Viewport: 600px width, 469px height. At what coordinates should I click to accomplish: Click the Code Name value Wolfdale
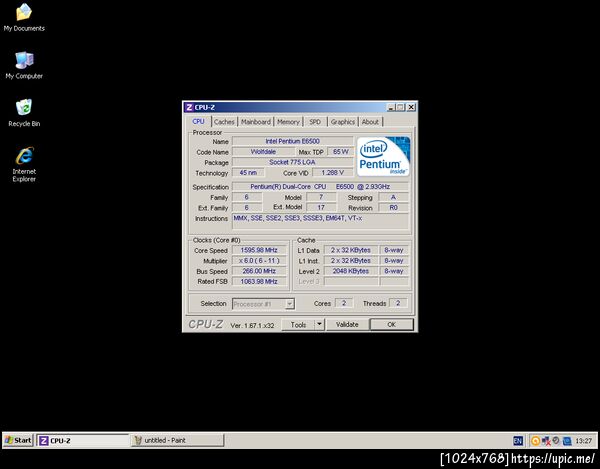[x=263, y=151]
